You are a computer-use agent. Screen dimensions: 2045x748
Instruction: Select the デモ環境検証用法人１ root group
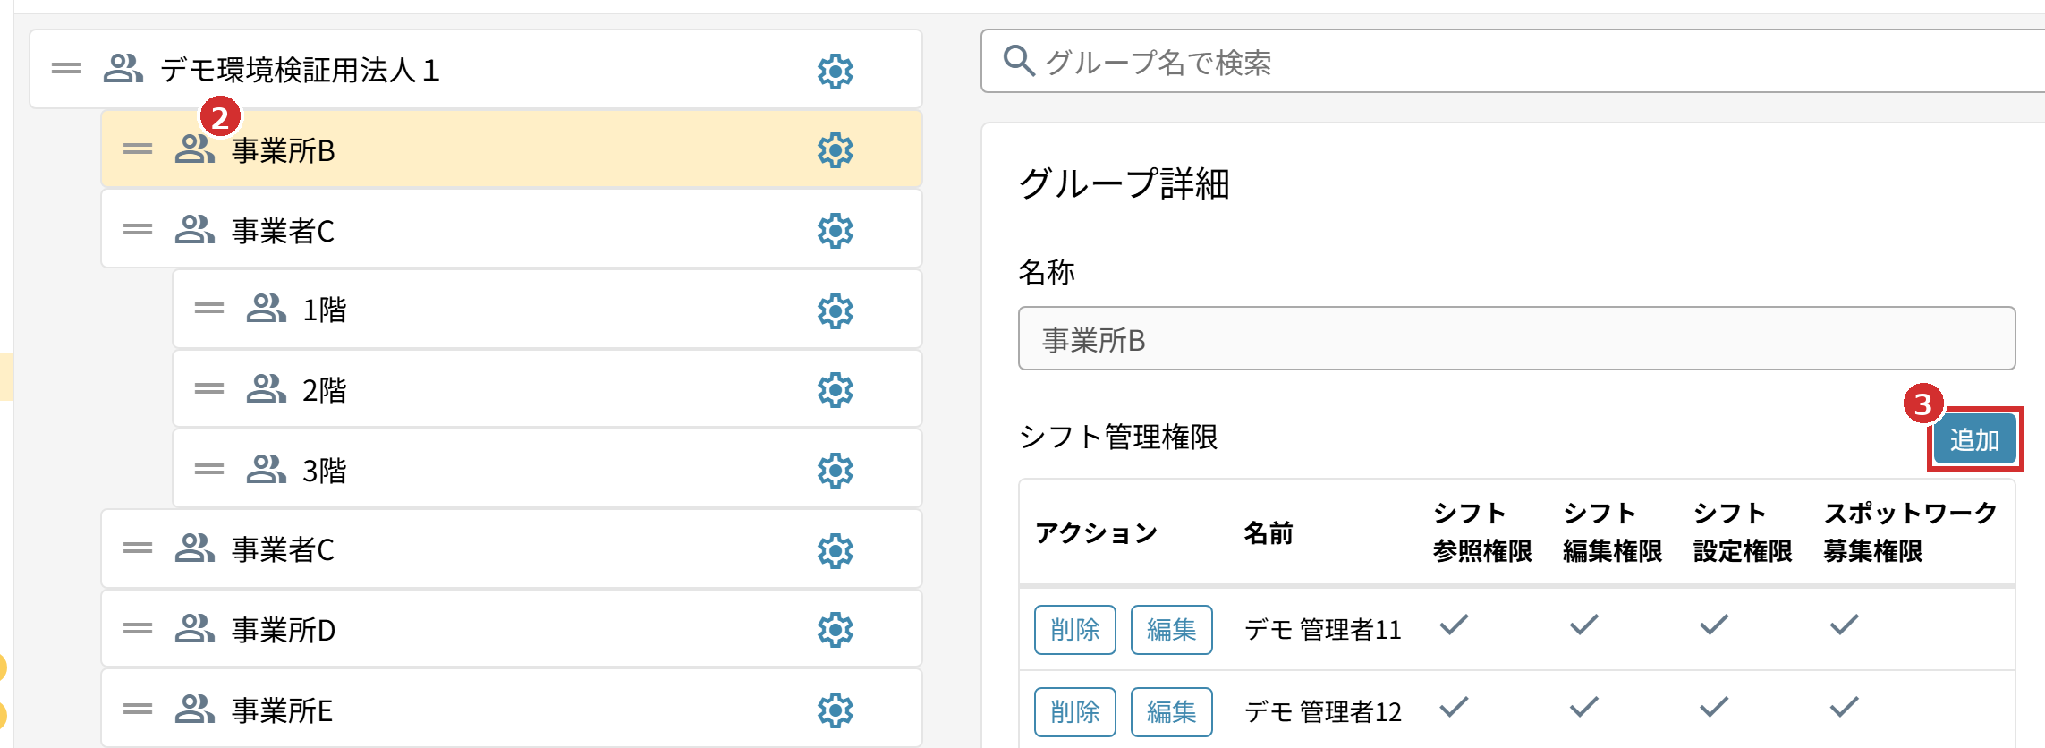[476, 69]
